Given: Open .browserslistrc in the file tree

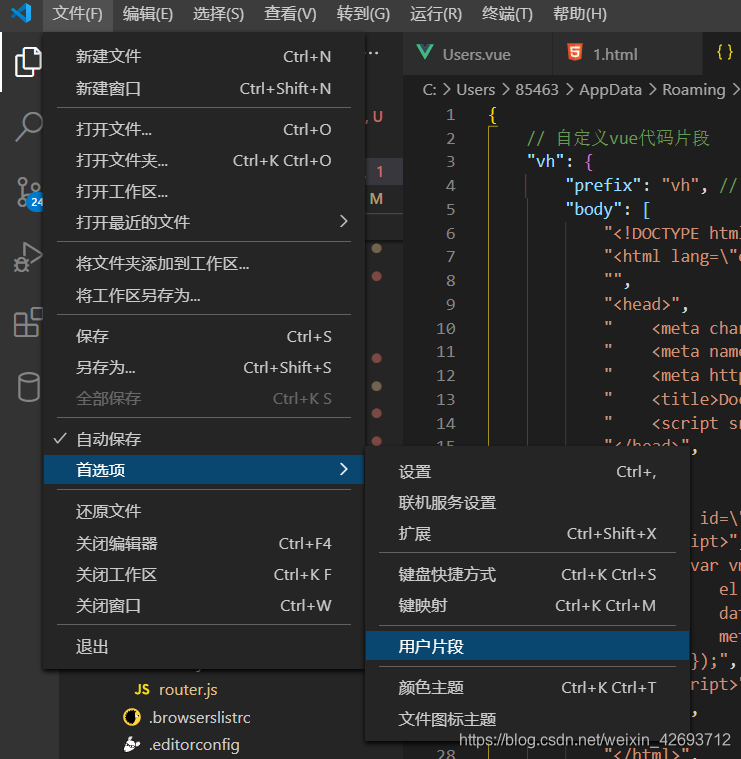Looking at the screenshot, I should [x=200, y=717].
